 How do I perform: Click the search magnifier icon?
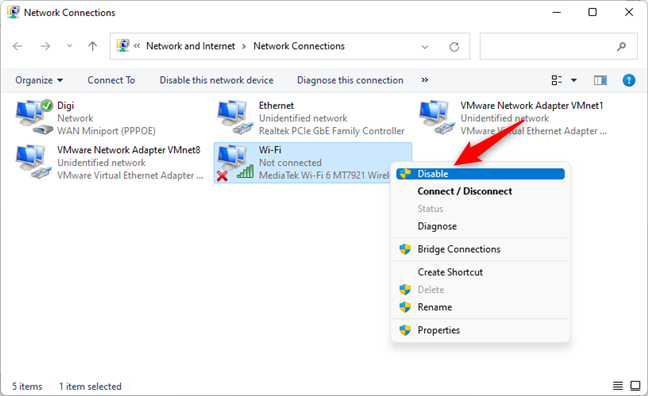tap(621, 47)
